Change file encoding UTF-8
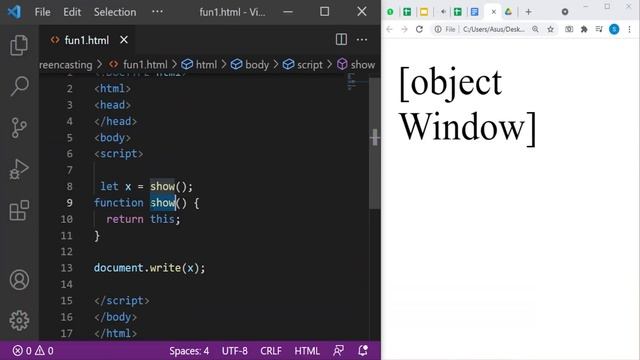The image size is (640, 360). [235, 351]
